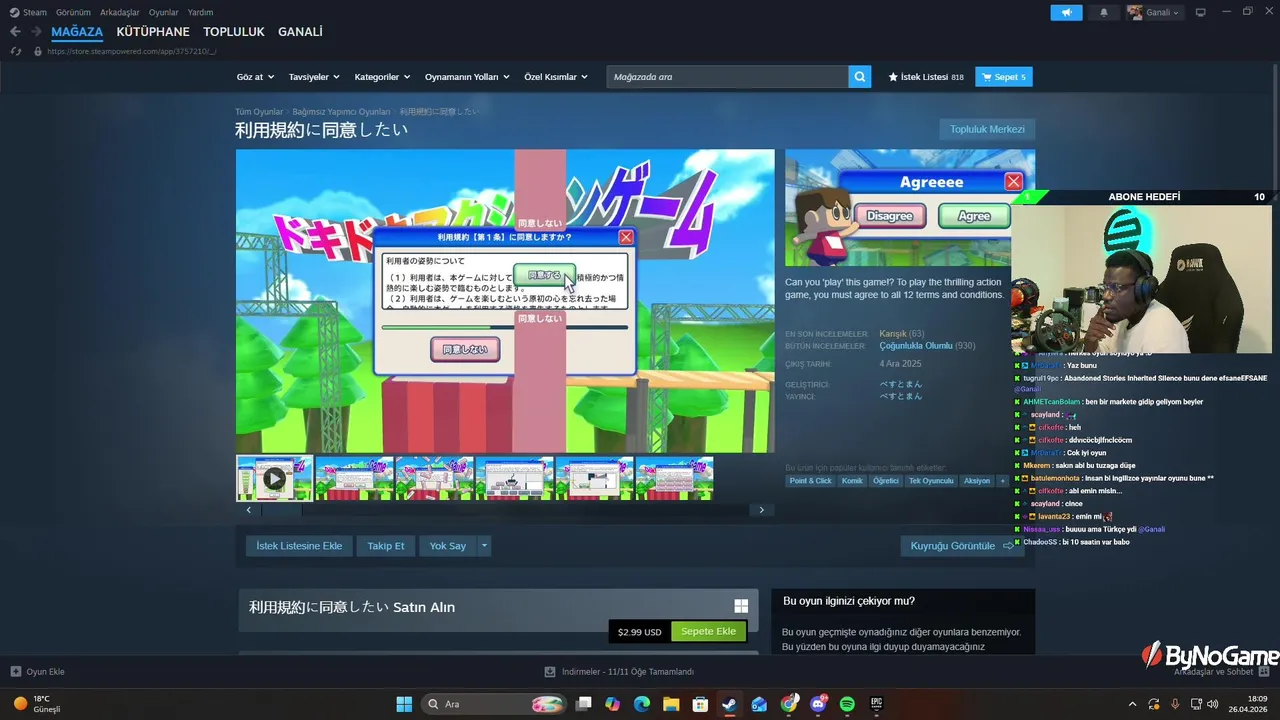Expand the Kategoriler dropdown
Screen dimensions: 1280x720
[x=382, y=77]
